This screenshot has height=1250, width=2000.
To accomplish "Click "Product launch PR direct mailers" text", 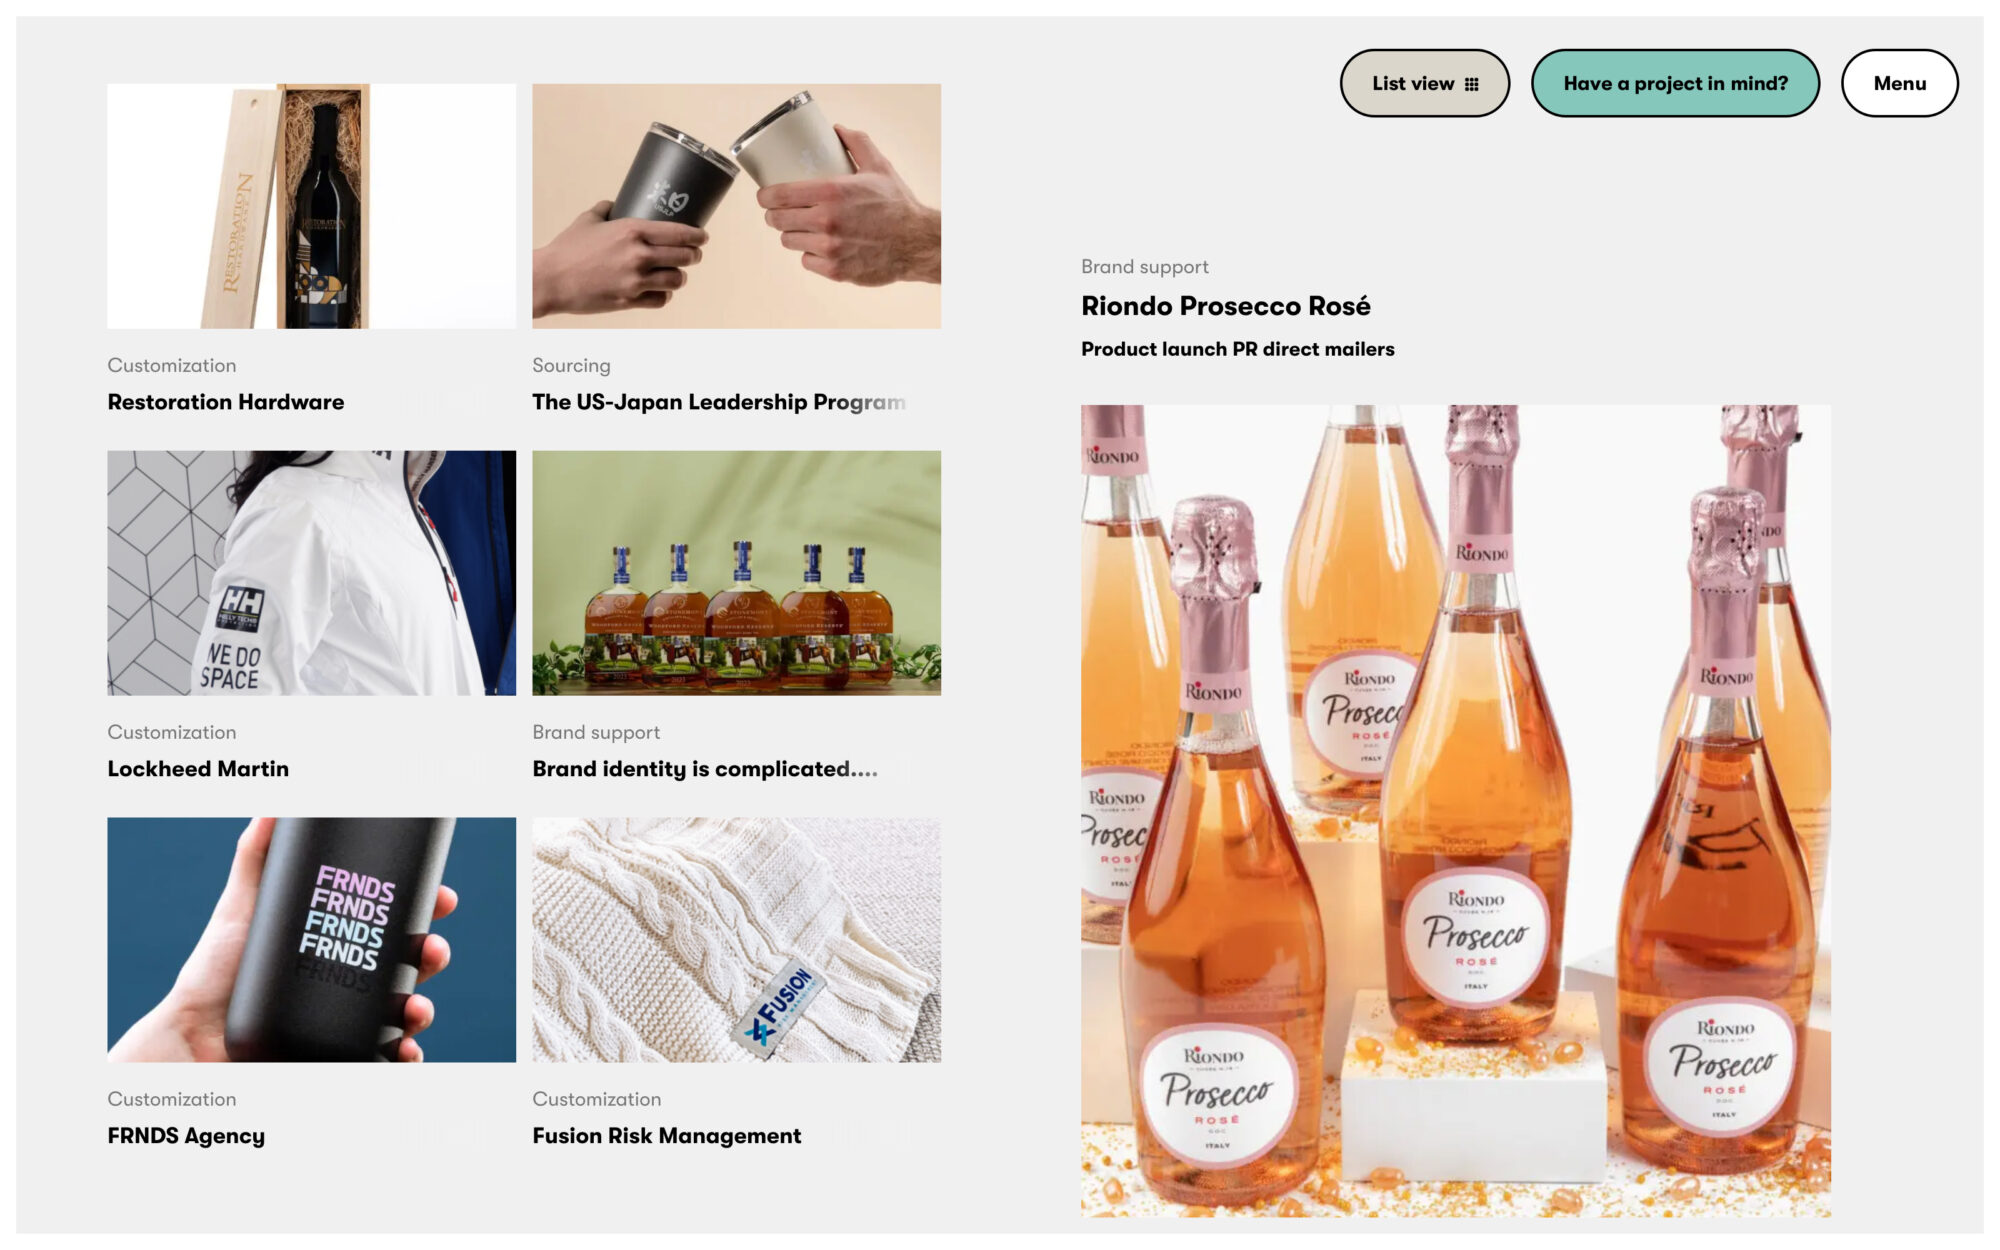I will coord(1237,349).
